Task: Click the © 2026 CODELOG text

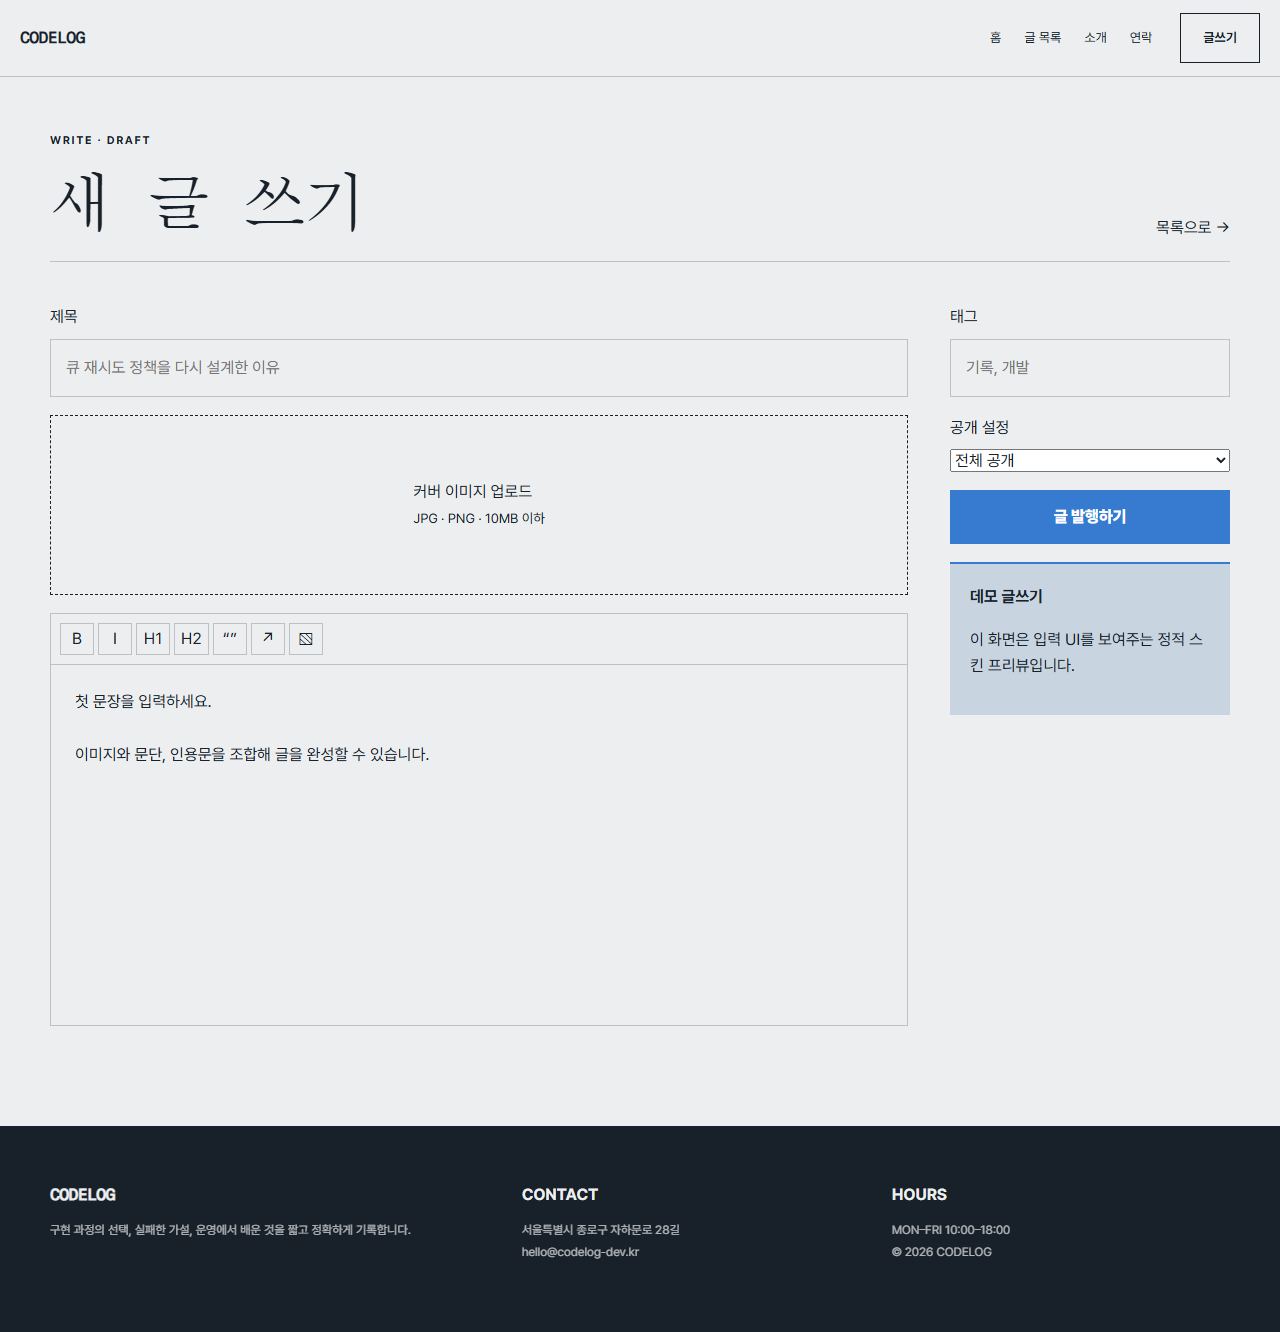Action: 942,1252
